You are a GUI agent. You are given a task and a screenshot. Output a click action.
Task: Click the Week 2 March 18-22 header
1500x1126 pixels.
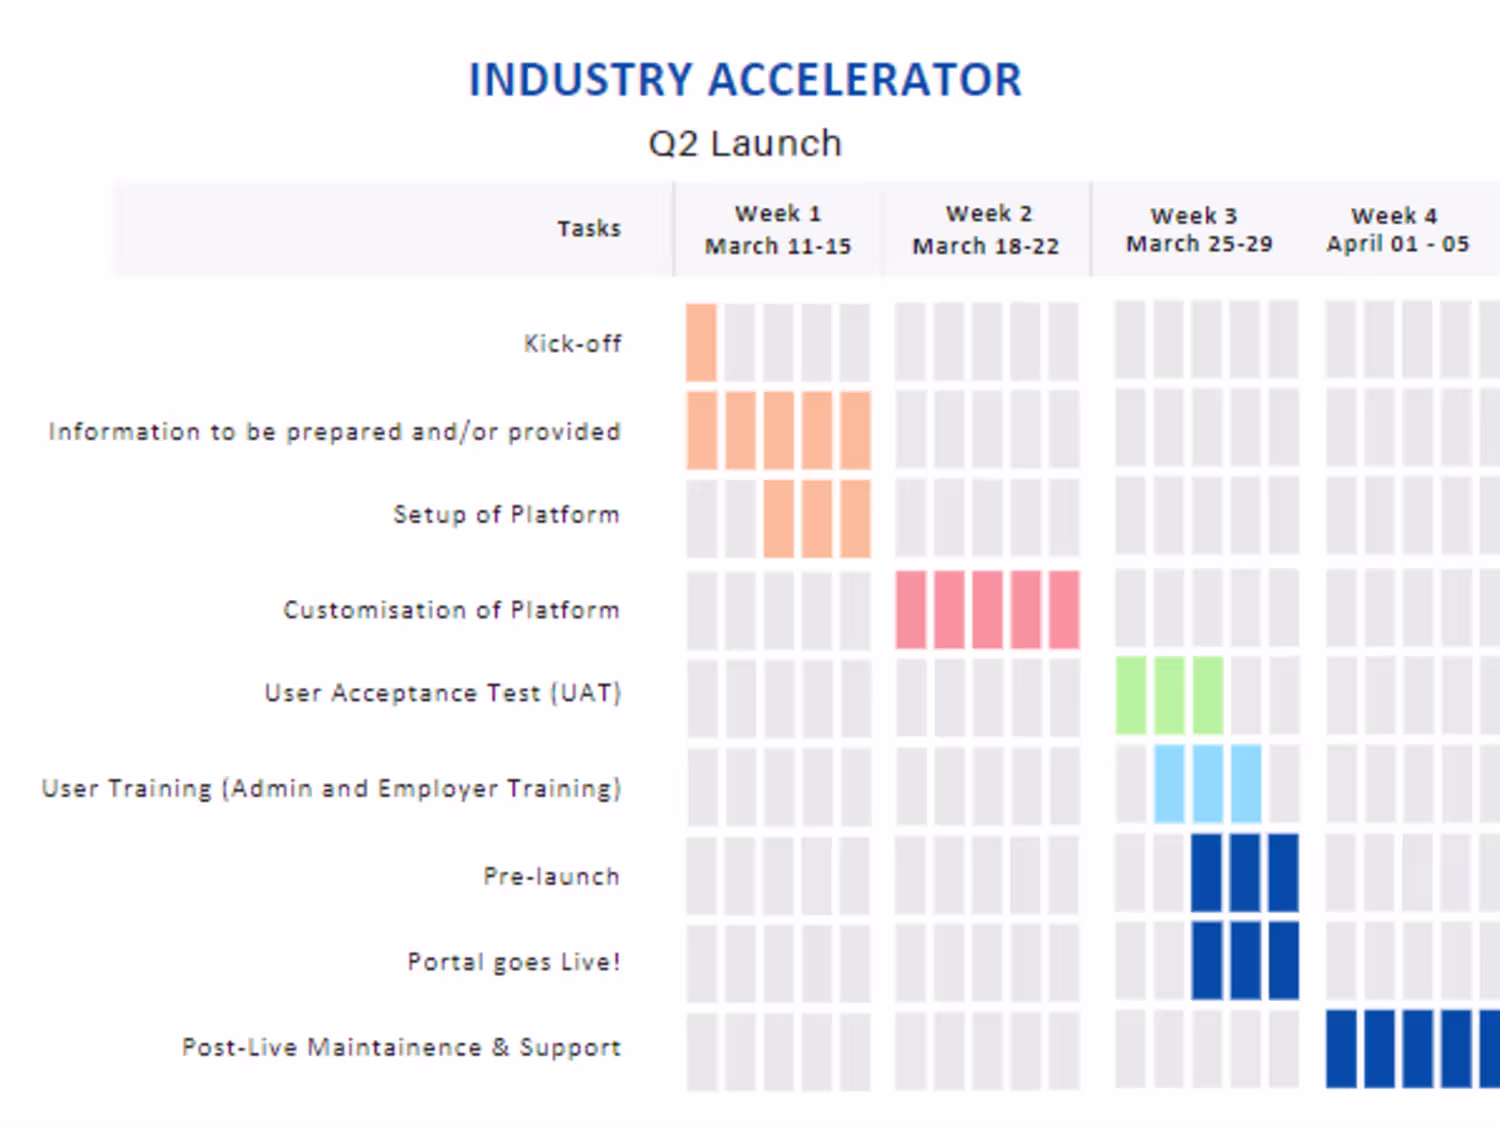click(986, 229)
